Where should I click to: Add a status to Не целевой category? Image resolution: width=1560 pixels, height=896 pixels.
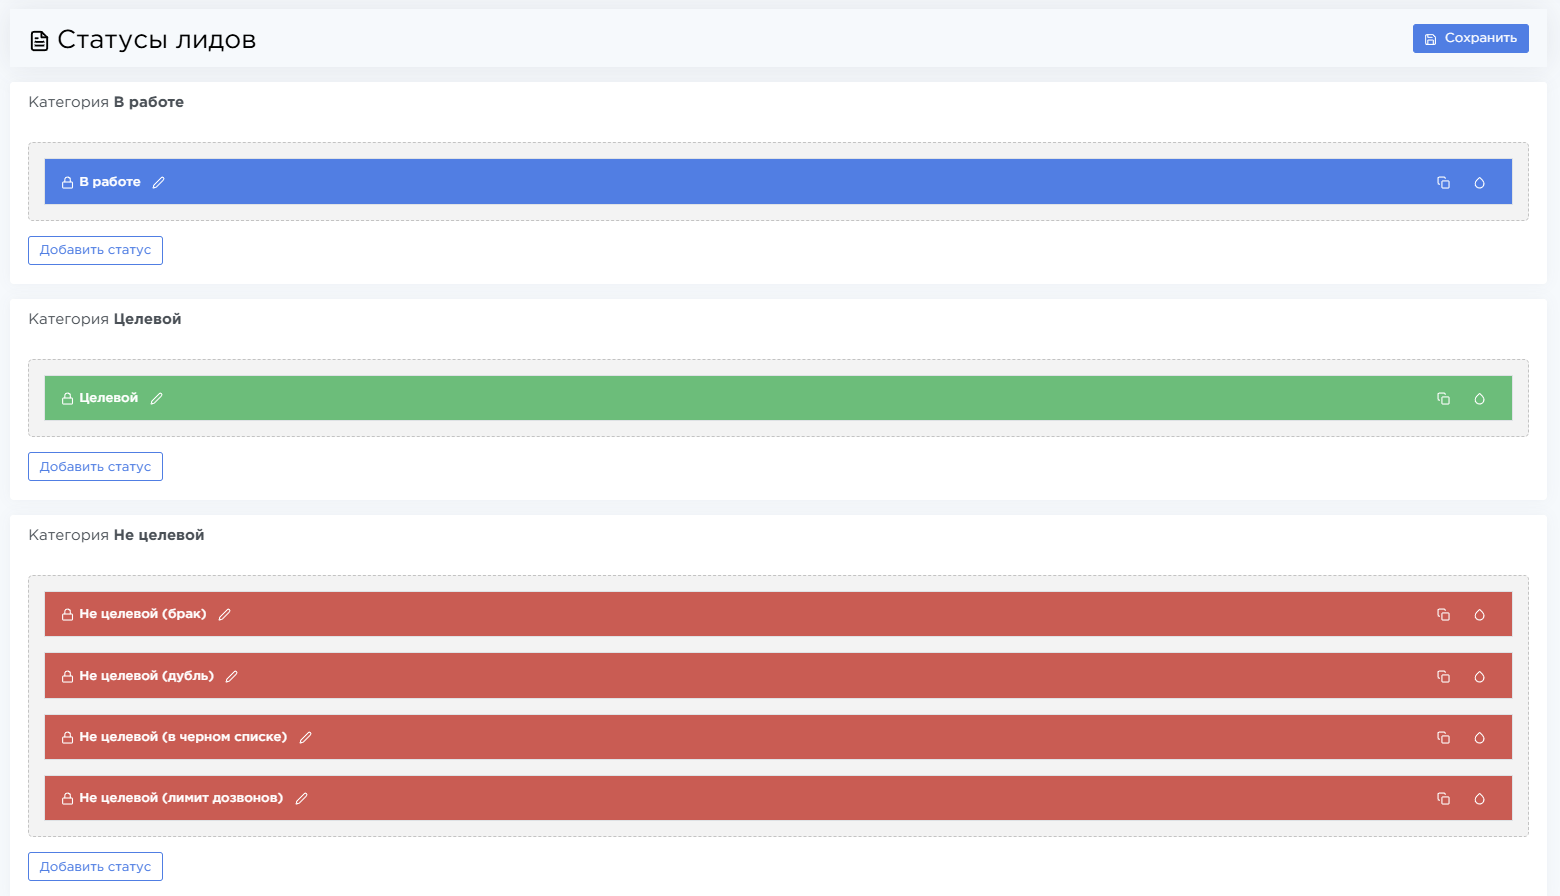[x=95, y=866]
